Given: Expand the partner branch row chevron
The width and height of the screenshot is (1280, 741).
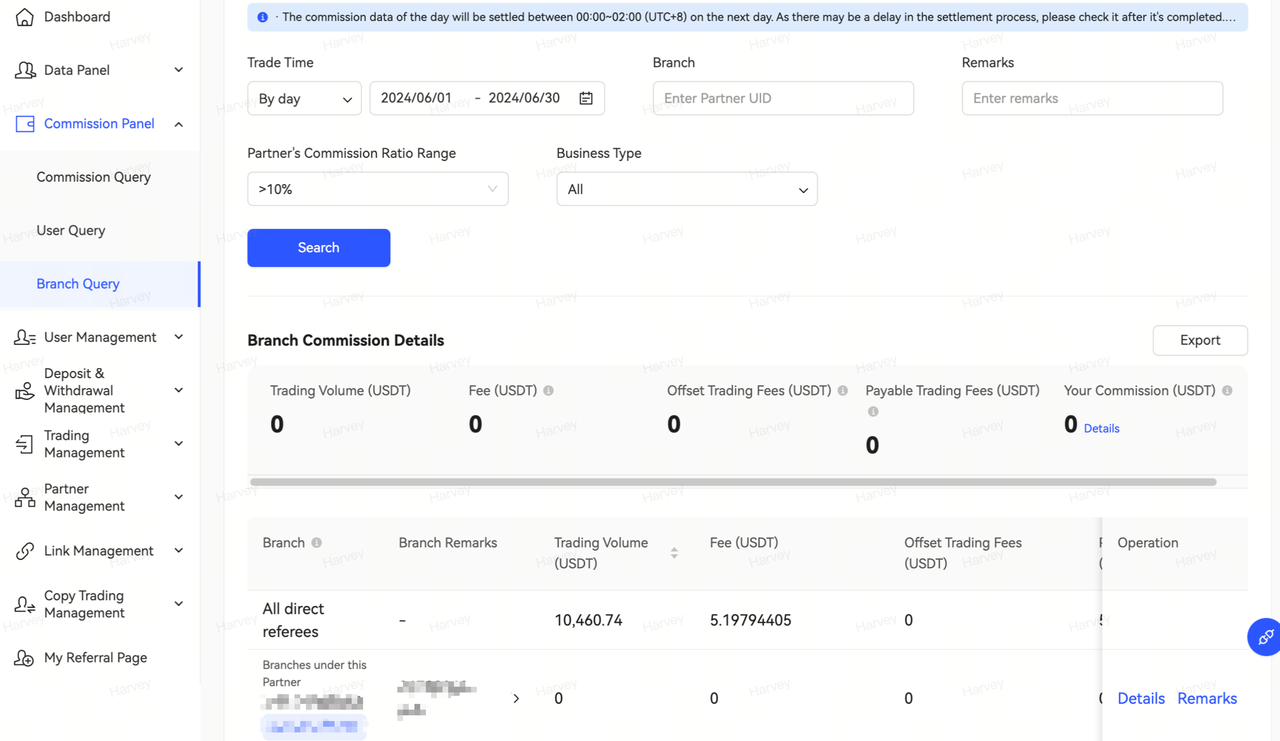Looking at the screenshot, I should coord(516,699).
